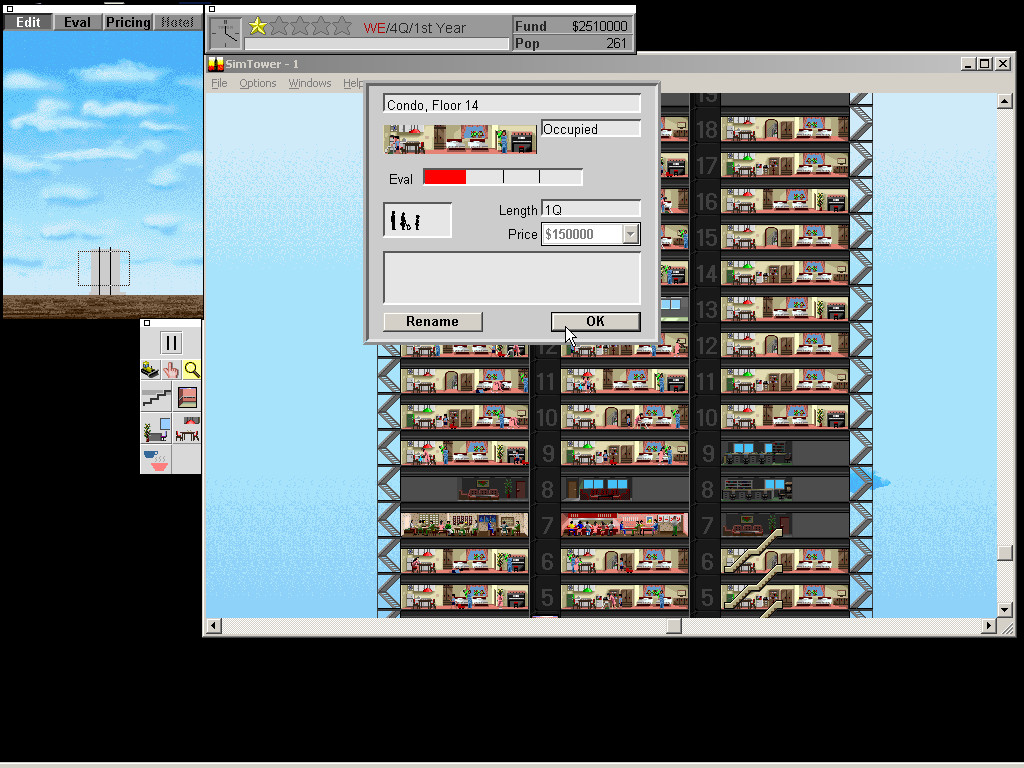Screen dimensions: 1024x768
Task: Click the Rename button
Action: [x=433, y=321]
